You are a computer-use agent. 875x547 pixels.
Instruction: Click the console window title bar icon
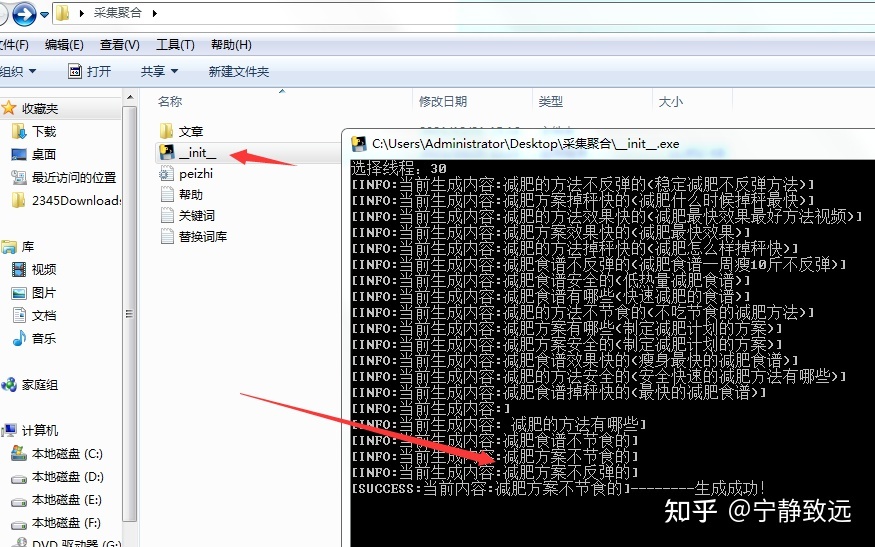pyautogui.click(x=358, y=144)
